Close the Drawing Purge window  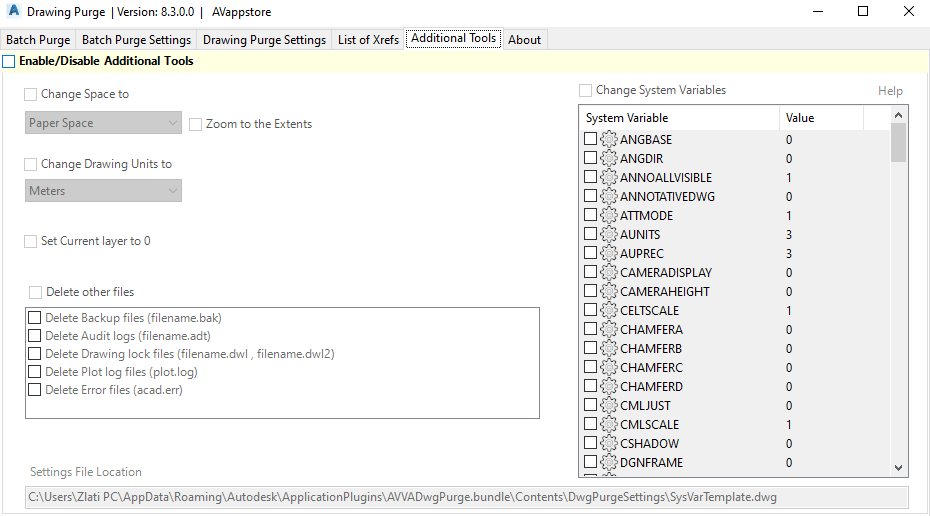tap(909, 11)
